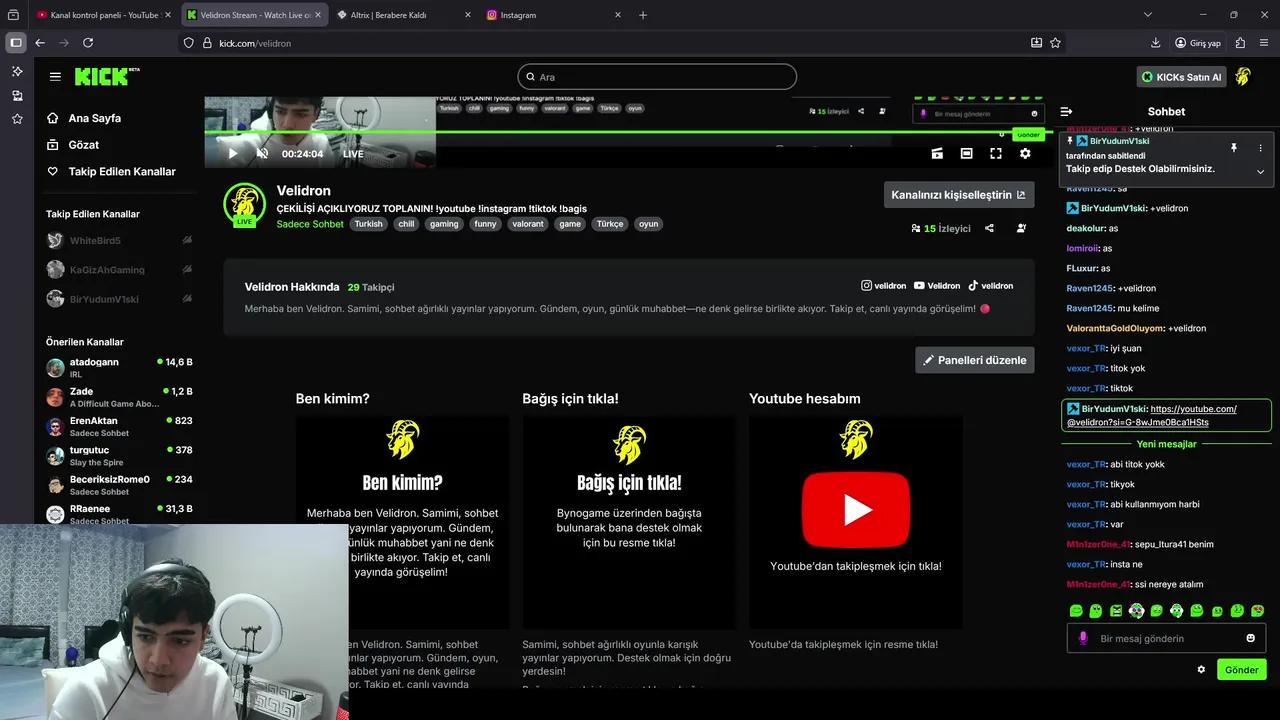This screenshot has height=720, width=1280.
Task: Open browser downloads icon
Action: pos(1156,43)
